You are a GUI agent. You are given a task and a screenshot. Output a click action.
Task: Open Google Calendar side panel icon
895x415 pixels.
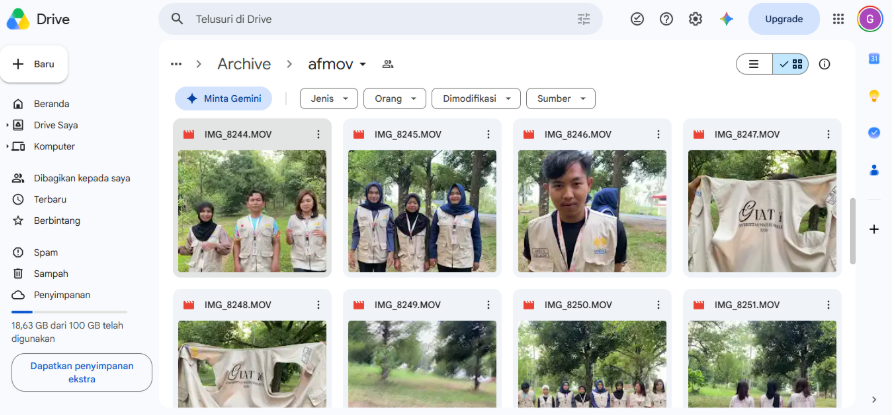click(x=874, y=59)
